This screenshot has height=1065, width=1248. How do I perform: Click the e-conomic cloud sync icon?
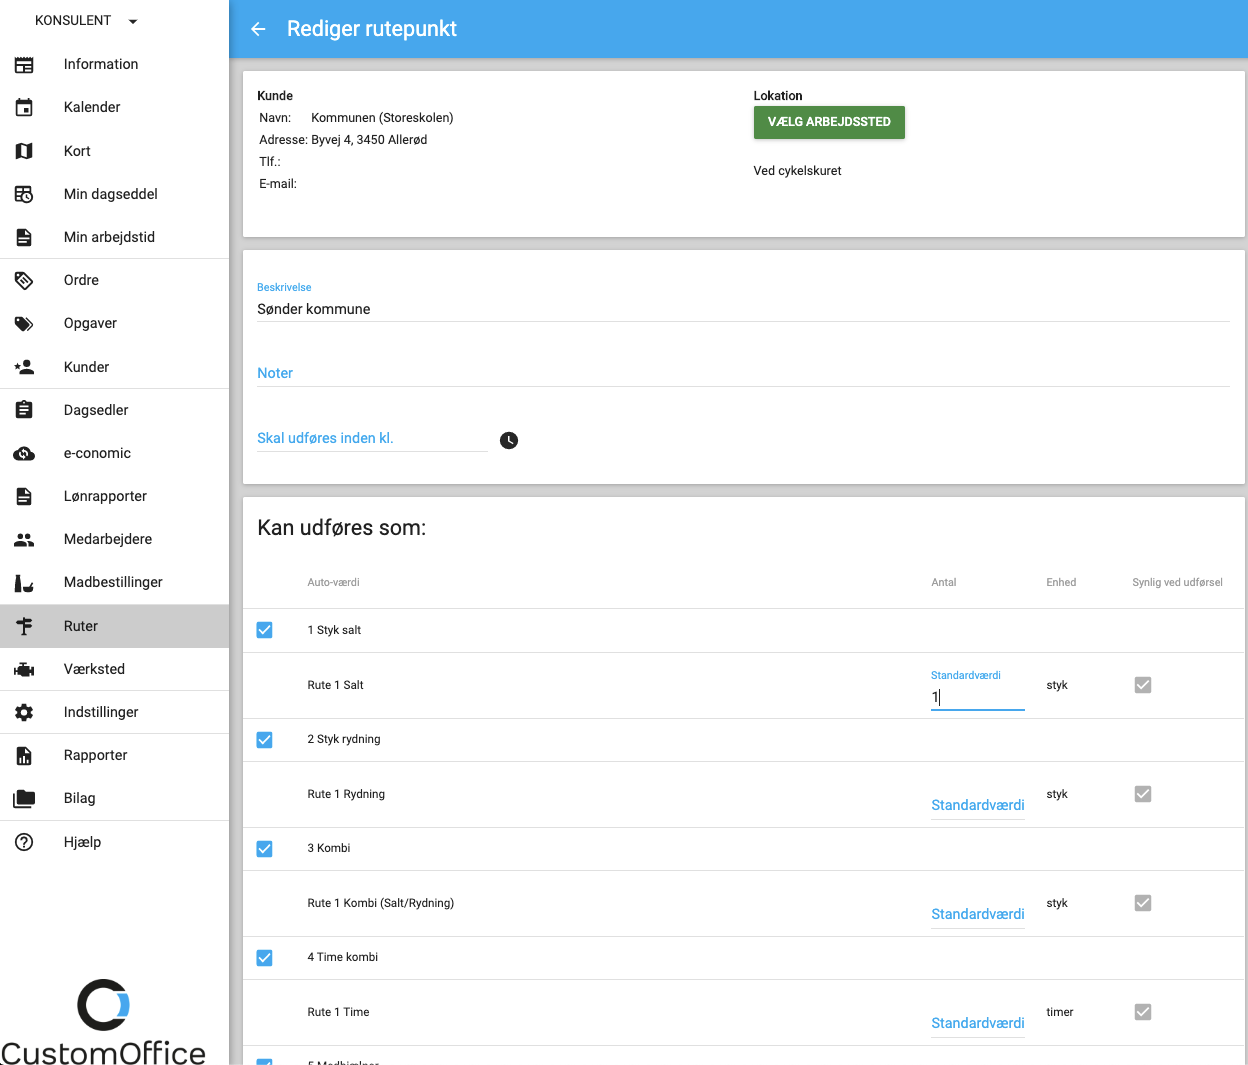(x=24, y=453)
